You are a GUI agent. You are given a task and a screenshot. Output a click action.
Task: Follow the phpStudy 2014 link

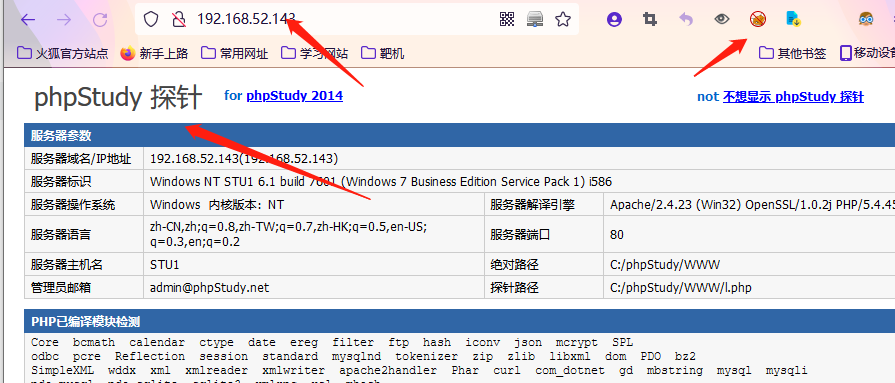295,95
